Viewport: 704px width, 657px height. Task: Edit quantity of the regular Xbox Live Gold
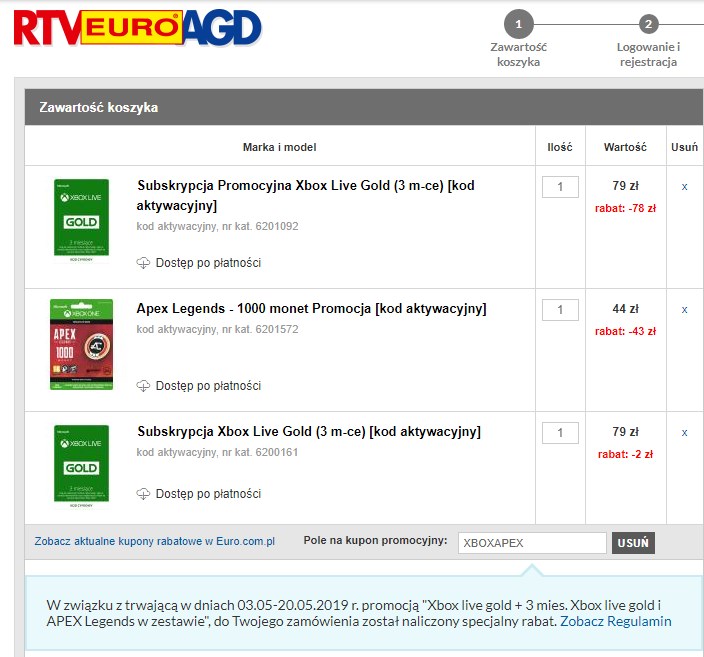pyautogui.click(x=560, y=433)
